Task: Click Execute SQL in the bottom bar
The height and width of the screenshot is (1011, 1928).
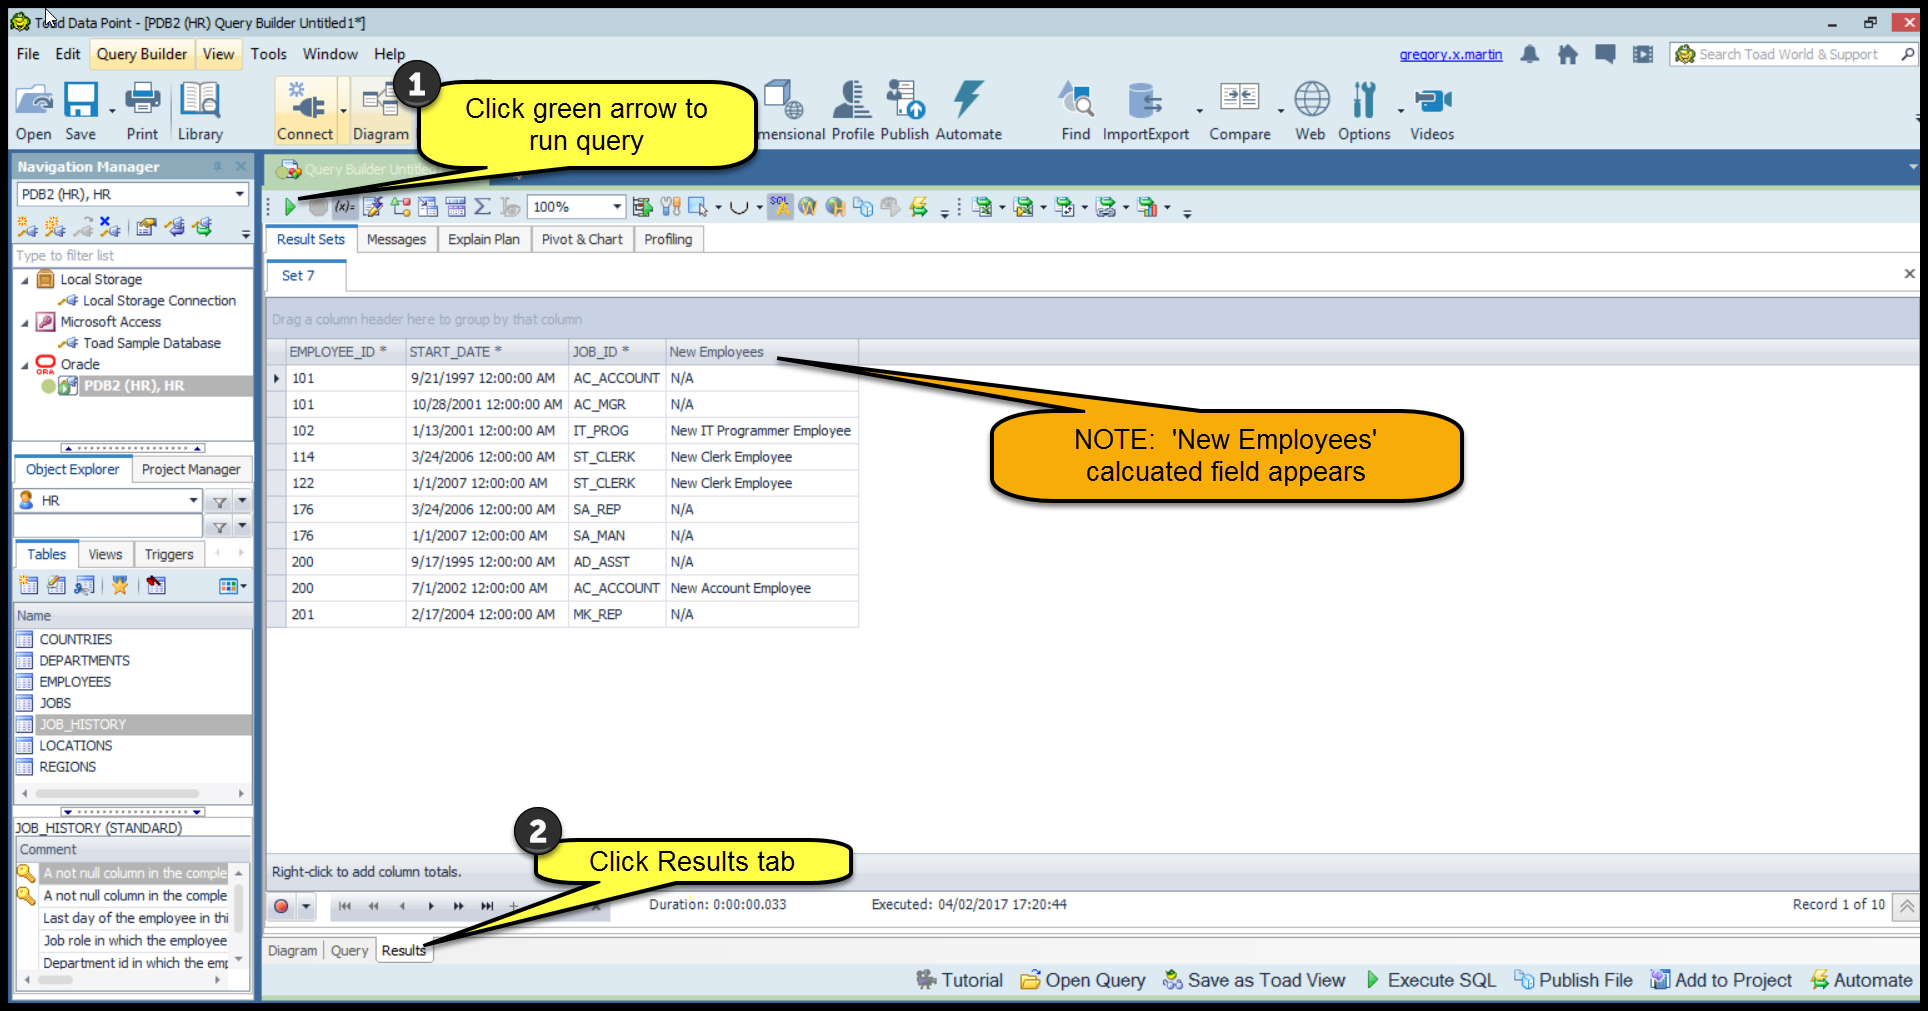Action: pyautogui.click(x=1430, y=980)
